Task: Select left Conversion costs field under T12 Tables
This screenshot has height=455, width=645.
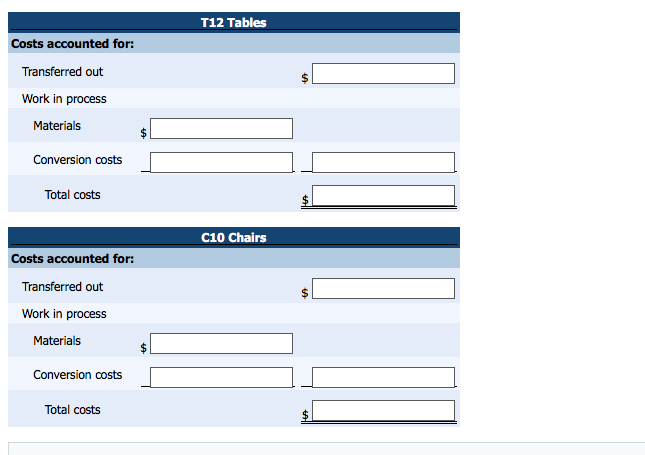Action: [222, 162]
